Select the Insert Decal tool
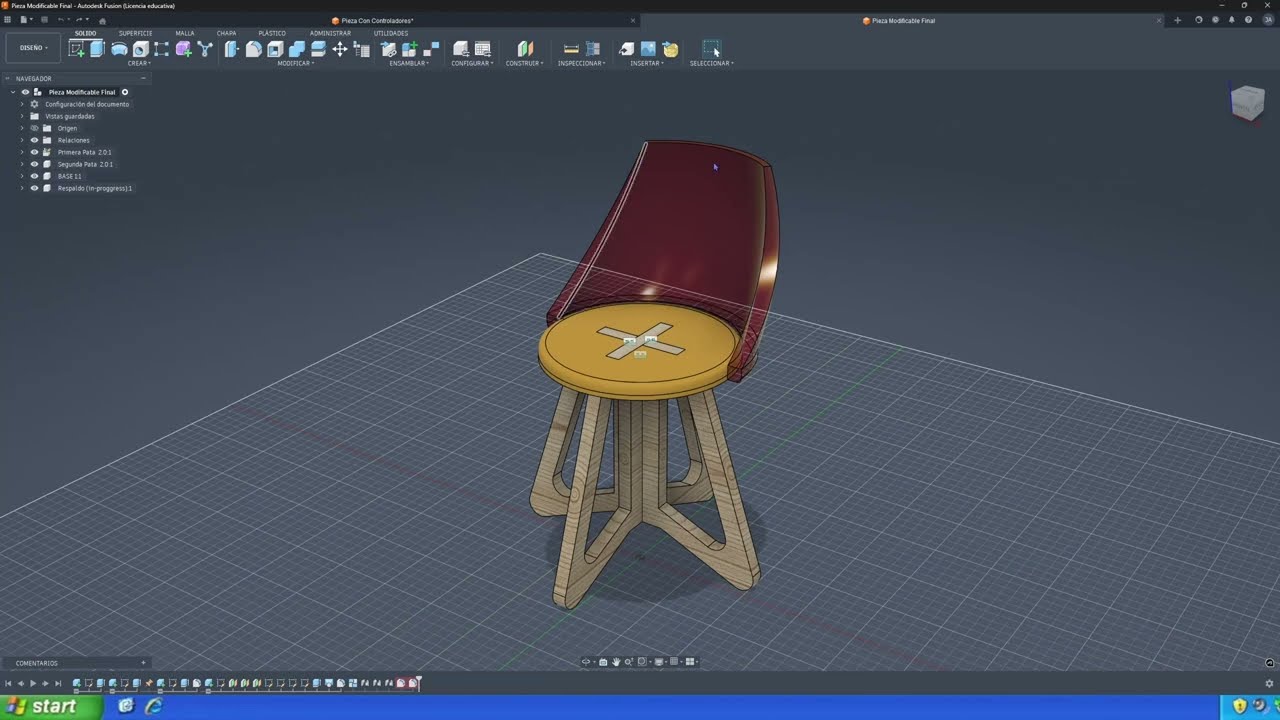The width and height of the screenshot is (1280, 720). pos(670,49)
